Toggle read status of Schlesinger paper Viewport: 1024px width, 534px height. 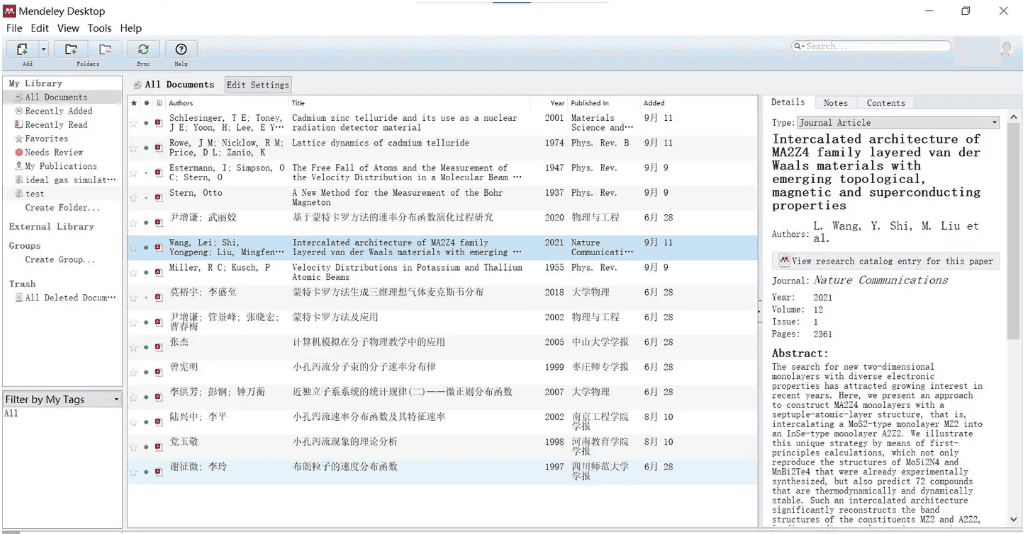point(146,123)
